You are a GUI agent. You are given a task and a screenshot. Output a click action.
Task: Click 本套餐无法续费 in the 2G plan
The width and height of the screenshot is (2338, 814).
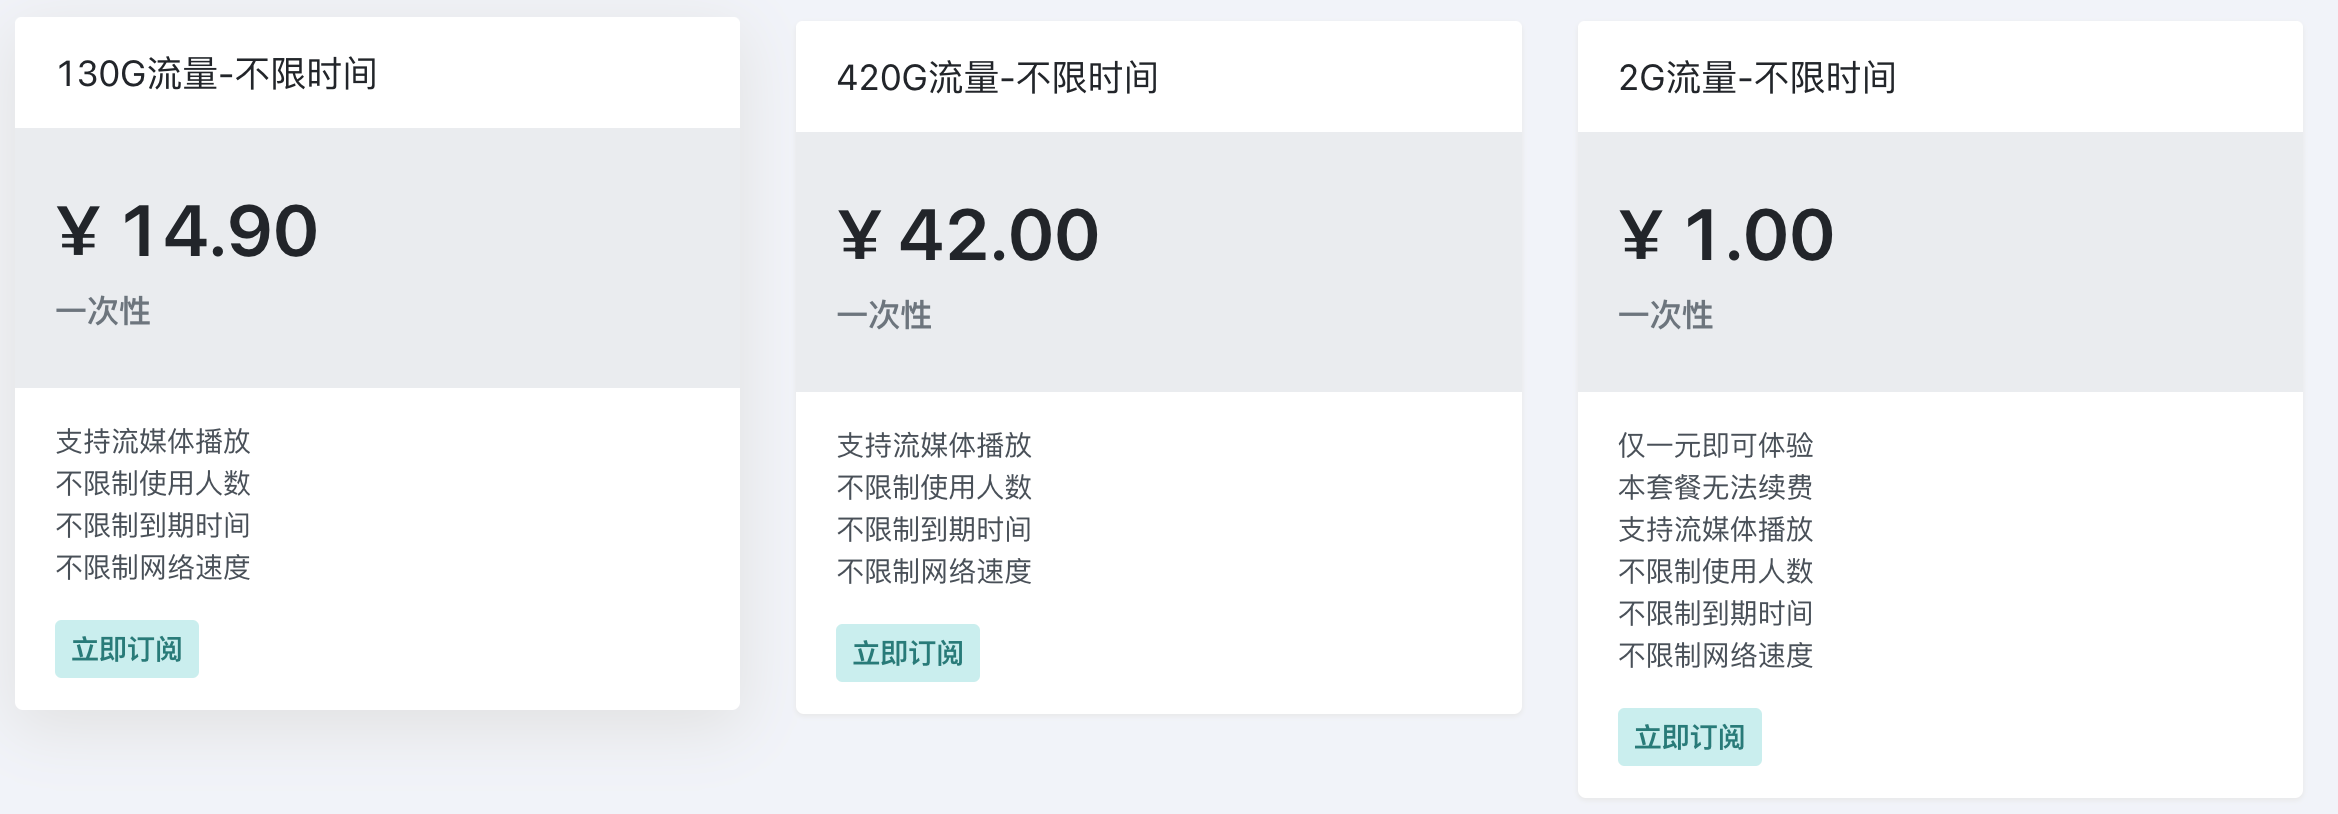[1716, 488]
